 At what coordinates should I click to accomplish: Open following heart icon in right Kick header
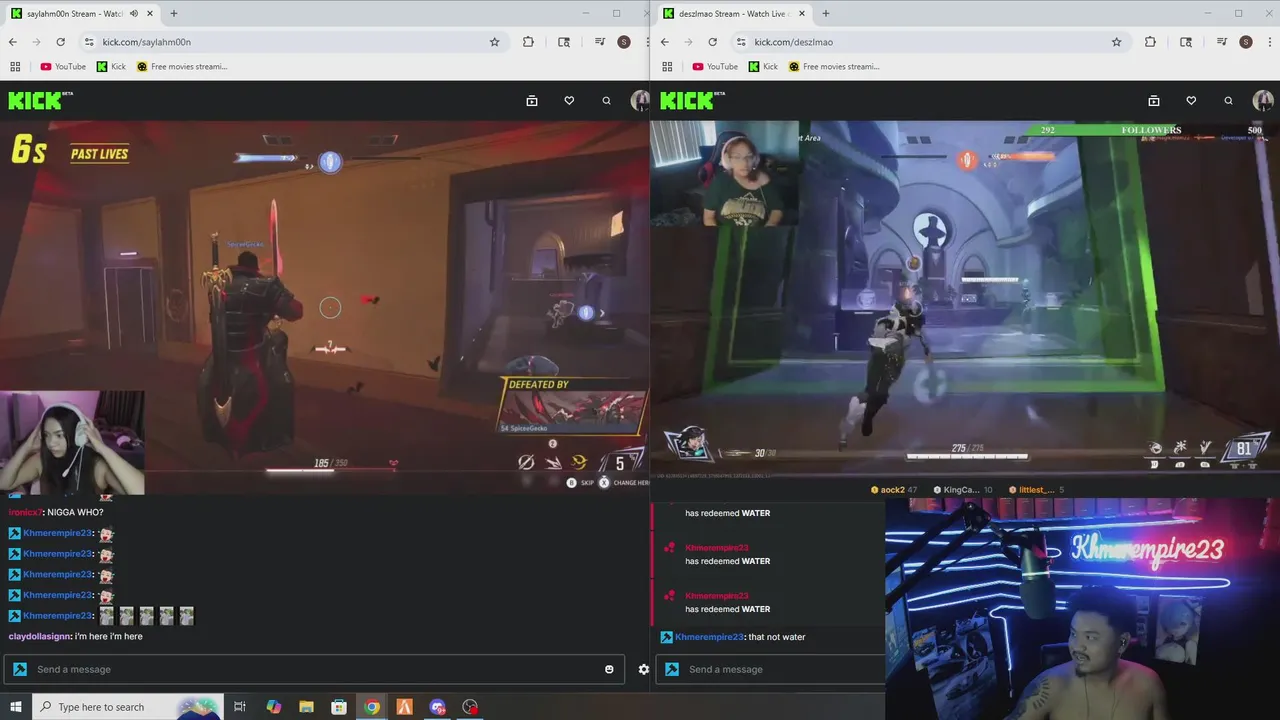1191,100
